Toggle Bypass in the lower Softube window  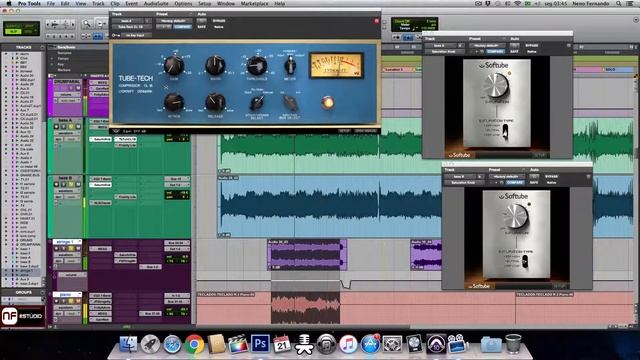pos(551,177)
